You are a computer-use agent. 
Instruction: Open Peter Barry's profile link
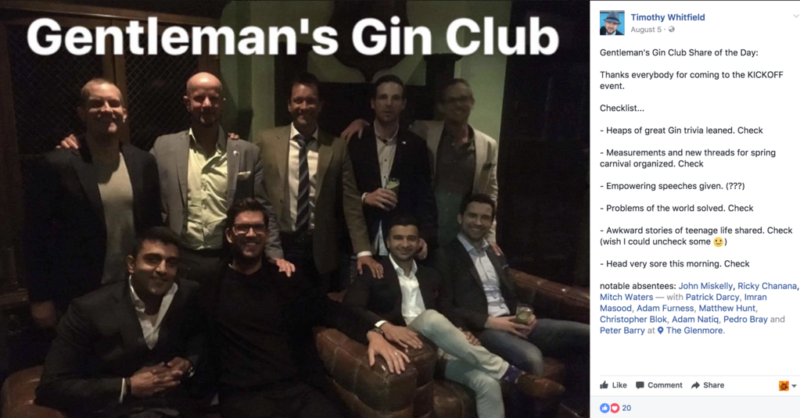[622, 331]
